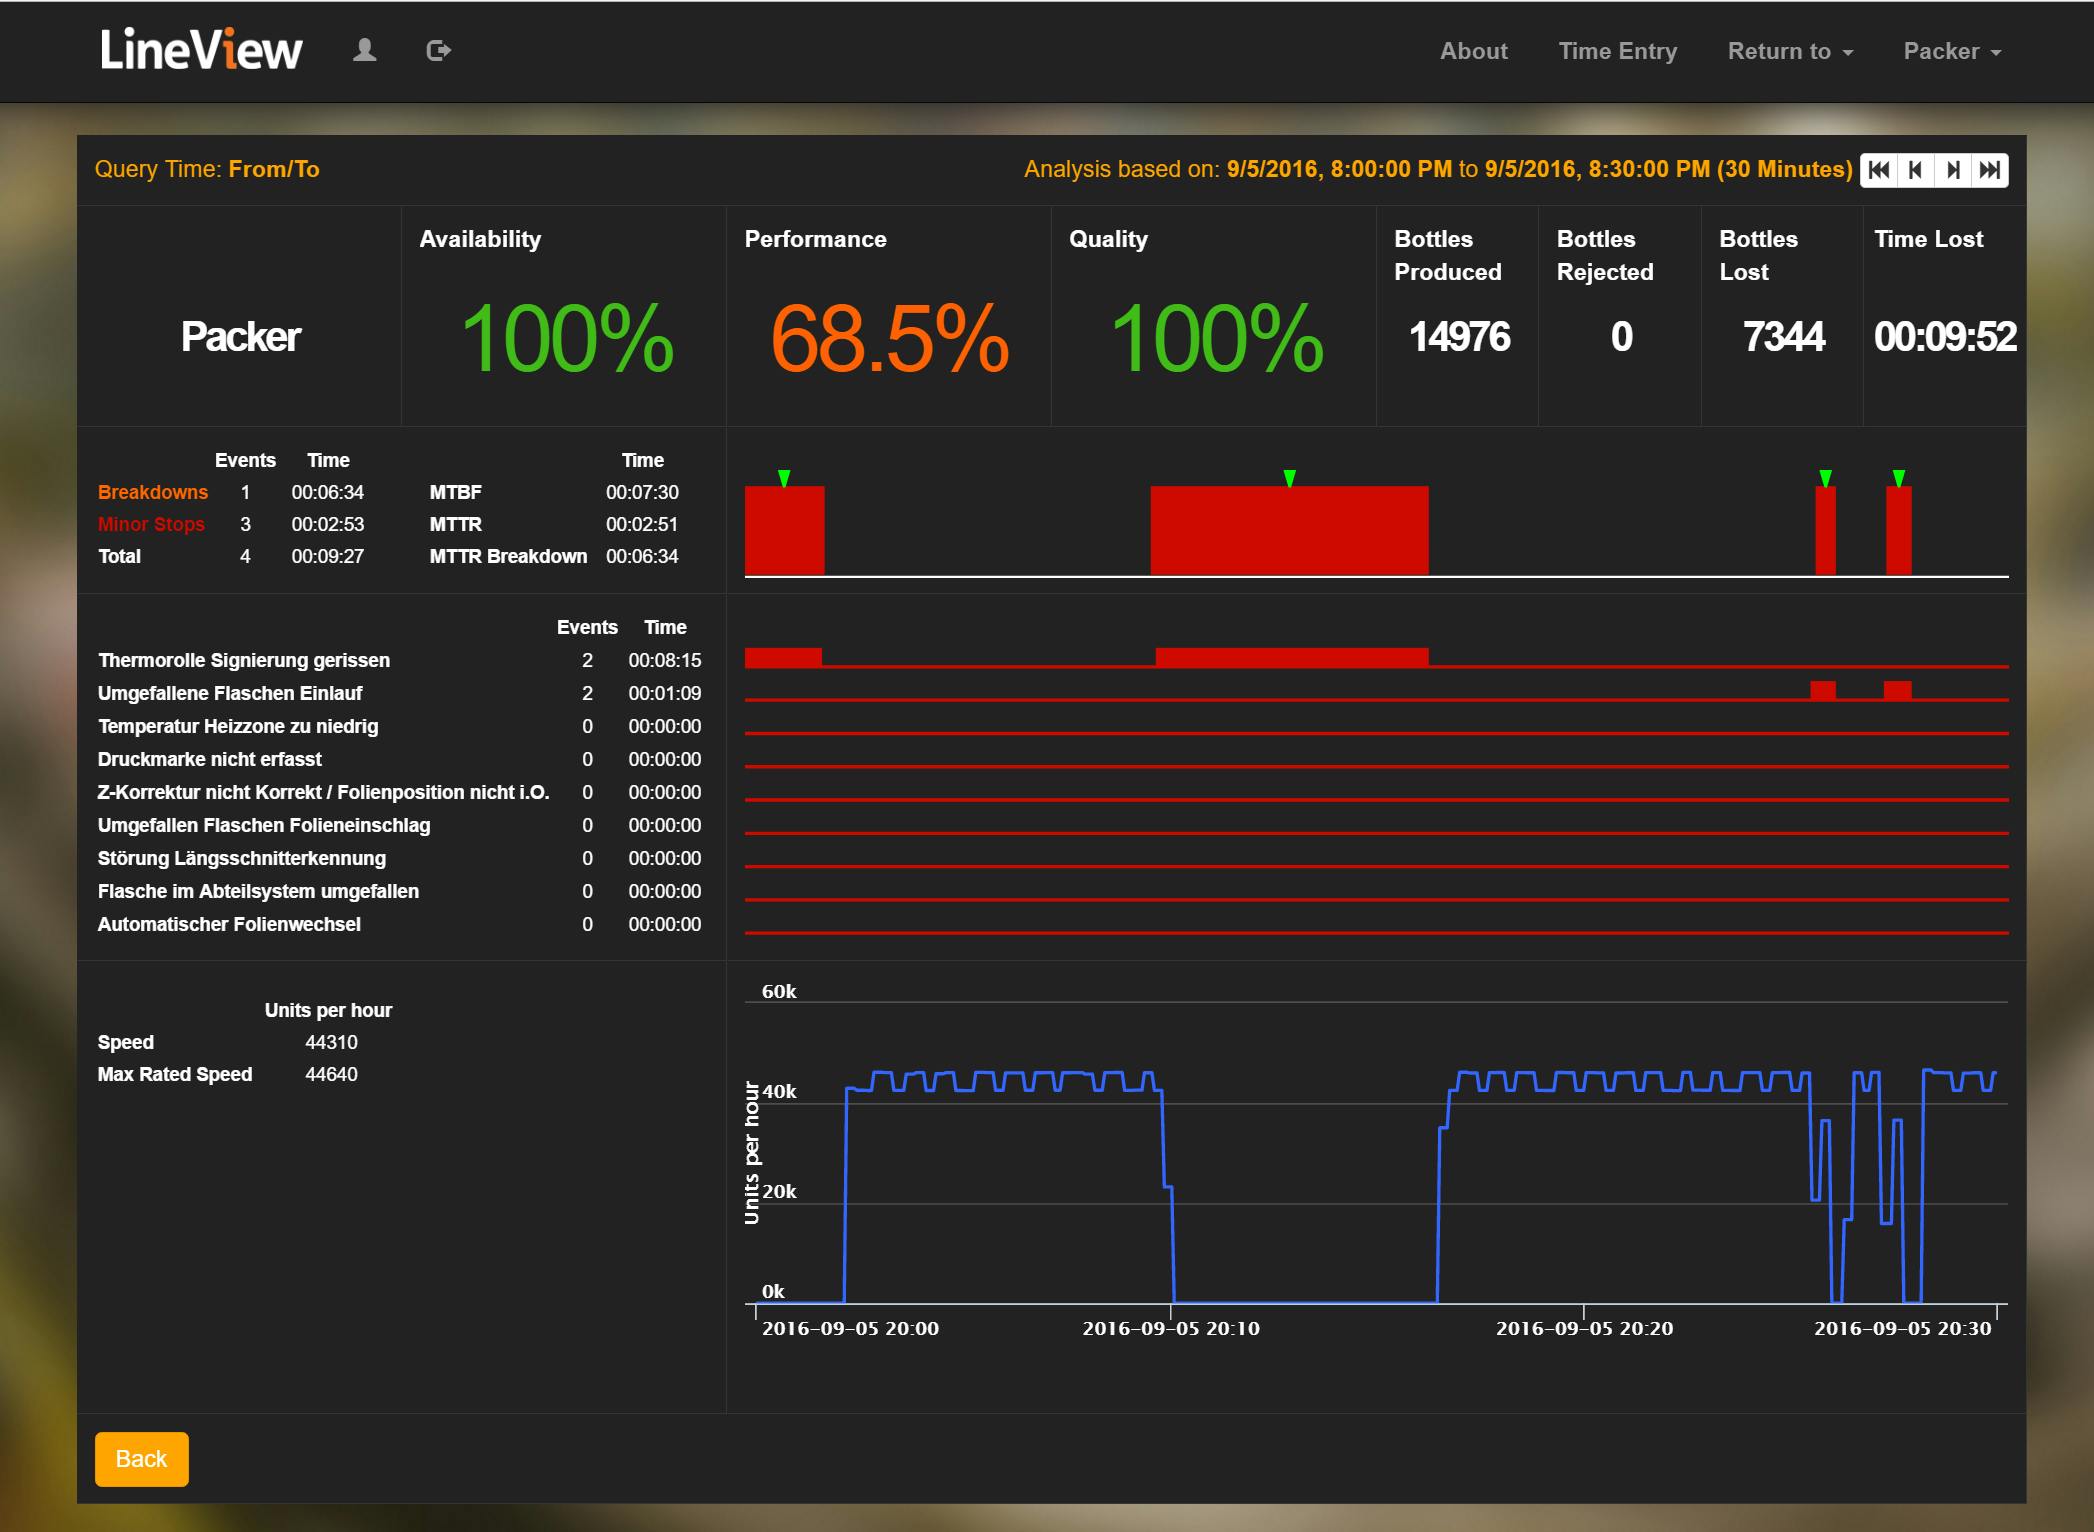The image size is (2094, 1532).
Task: Click the logout icon in header
Action: coord(438,51)
